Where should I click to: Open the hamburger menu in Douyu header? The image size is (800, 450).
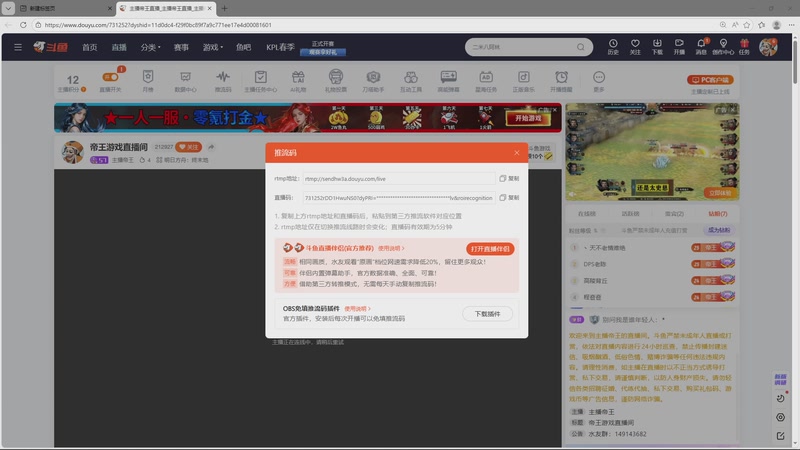coord(18,47)
